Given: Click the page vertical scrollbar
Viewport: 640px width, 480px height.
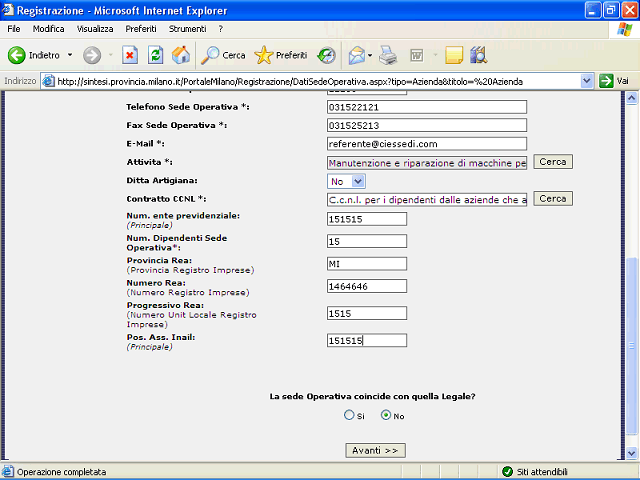Looking at the screenshot, I should 630,300.
